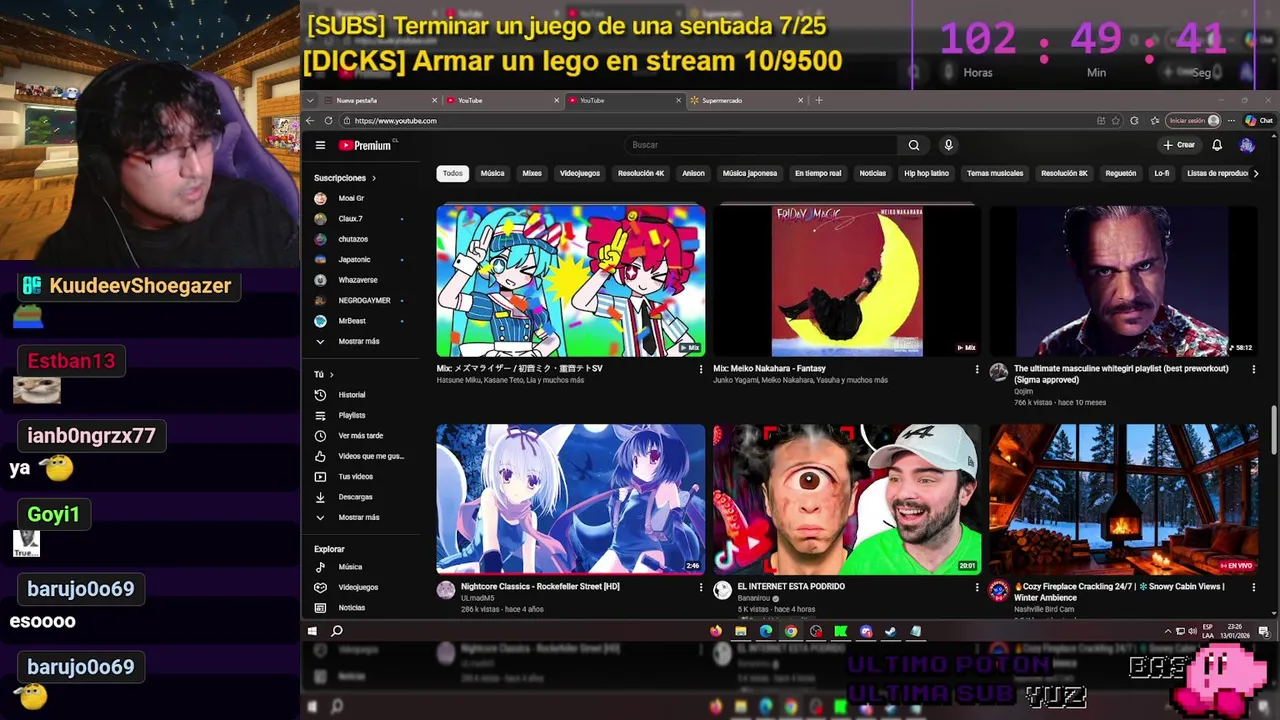
Task: Select the Videojuegos filter chip
Action: coord(580,173)
